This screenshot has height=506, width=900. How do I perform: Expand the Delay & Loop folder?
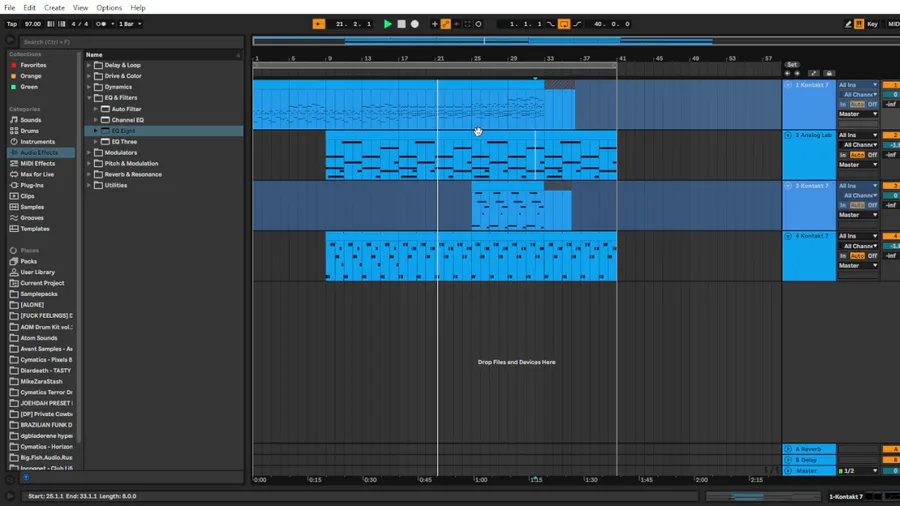[x=89, y=65]
